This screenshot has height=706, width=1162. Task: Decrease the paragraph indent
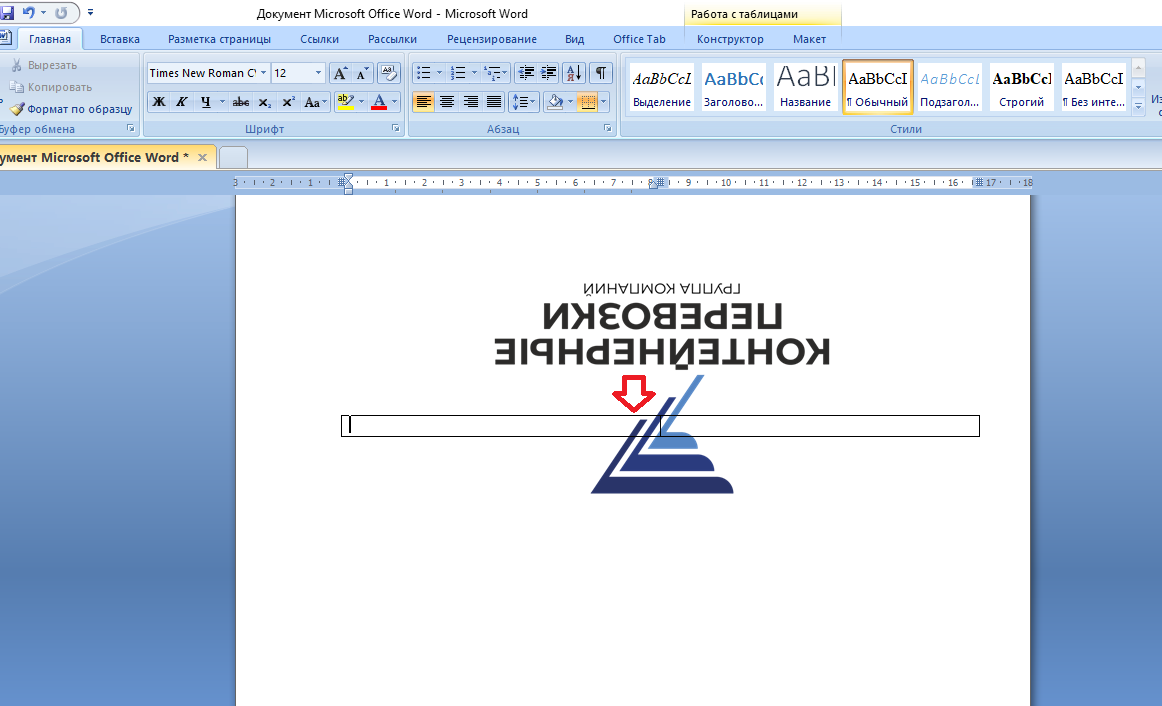point(526,73)
